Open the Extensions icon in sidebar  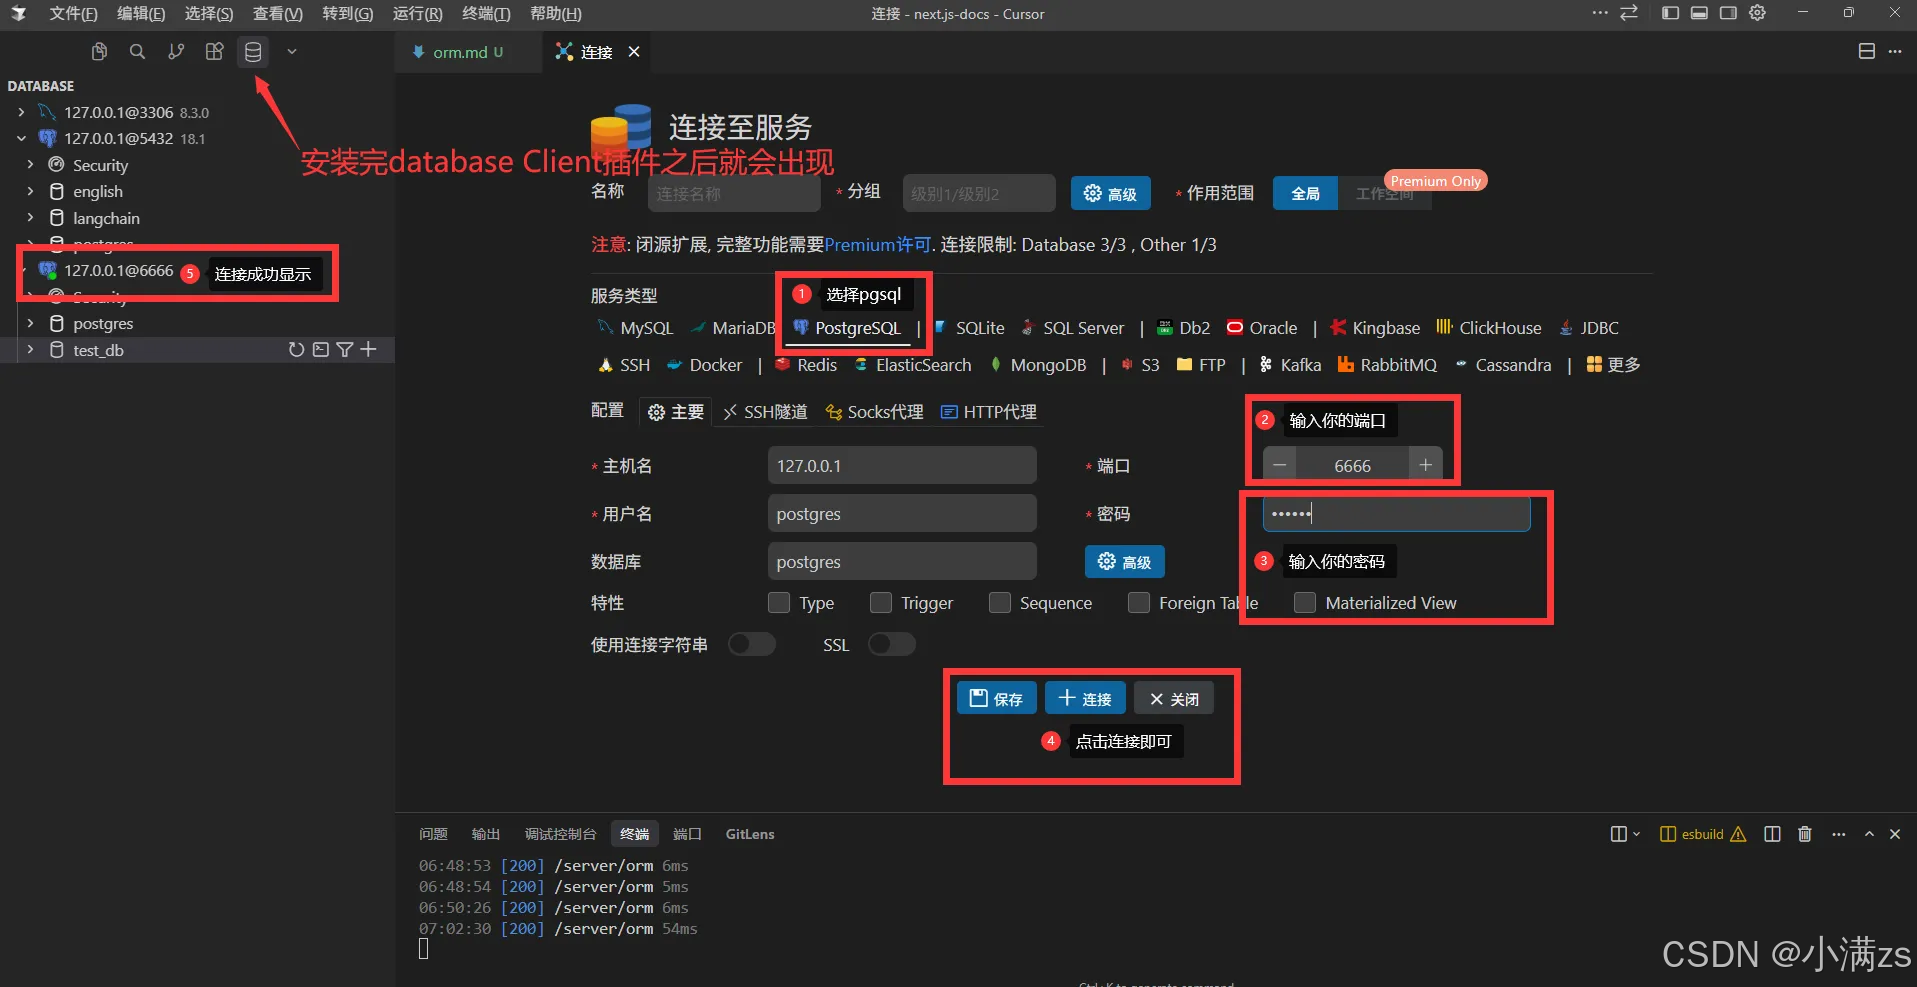[x=214, y=52]
